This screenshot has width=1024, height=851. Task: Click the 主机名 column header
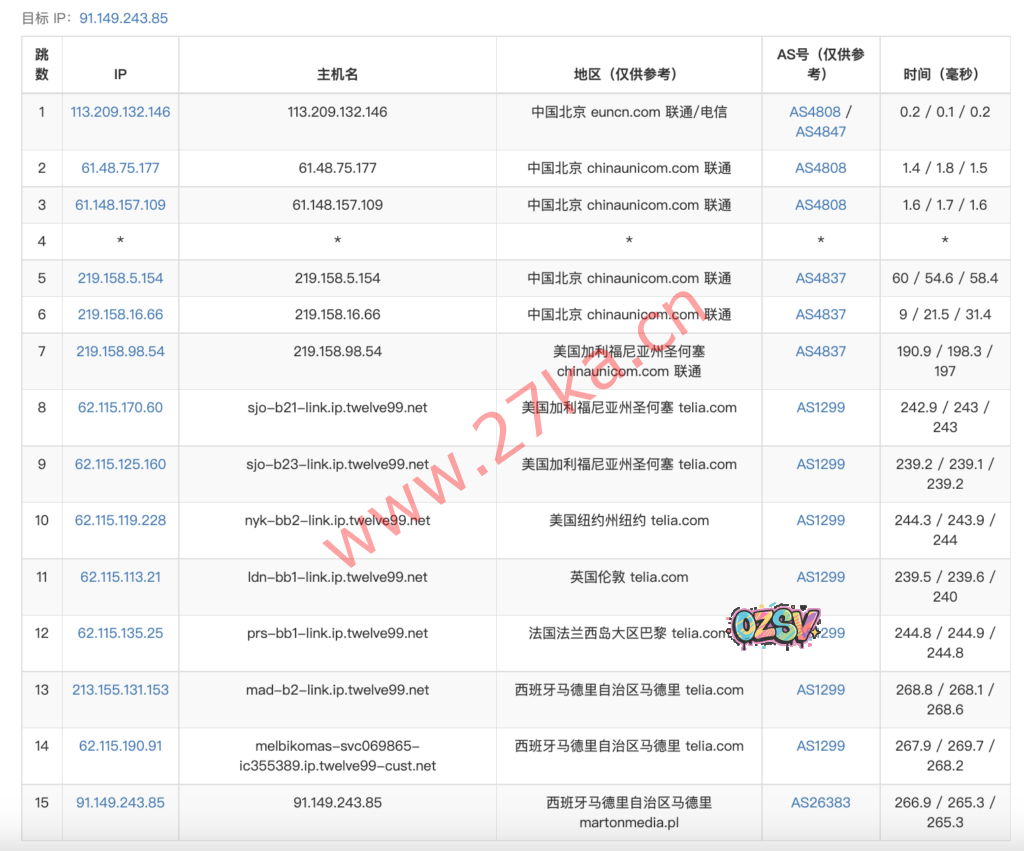point(337,74)
